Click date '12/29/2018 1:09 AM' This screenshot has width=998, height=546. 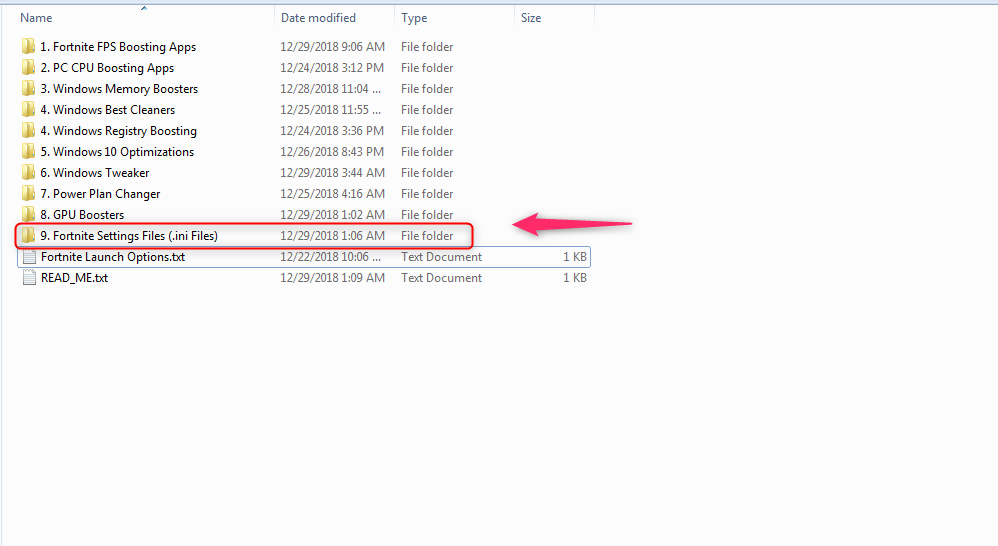click(333, 277)
